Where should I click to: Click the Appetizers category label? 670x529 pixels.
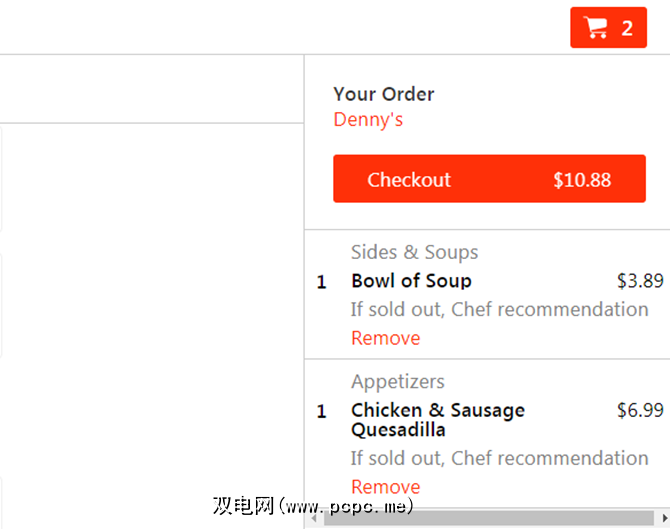pos(397,381)
